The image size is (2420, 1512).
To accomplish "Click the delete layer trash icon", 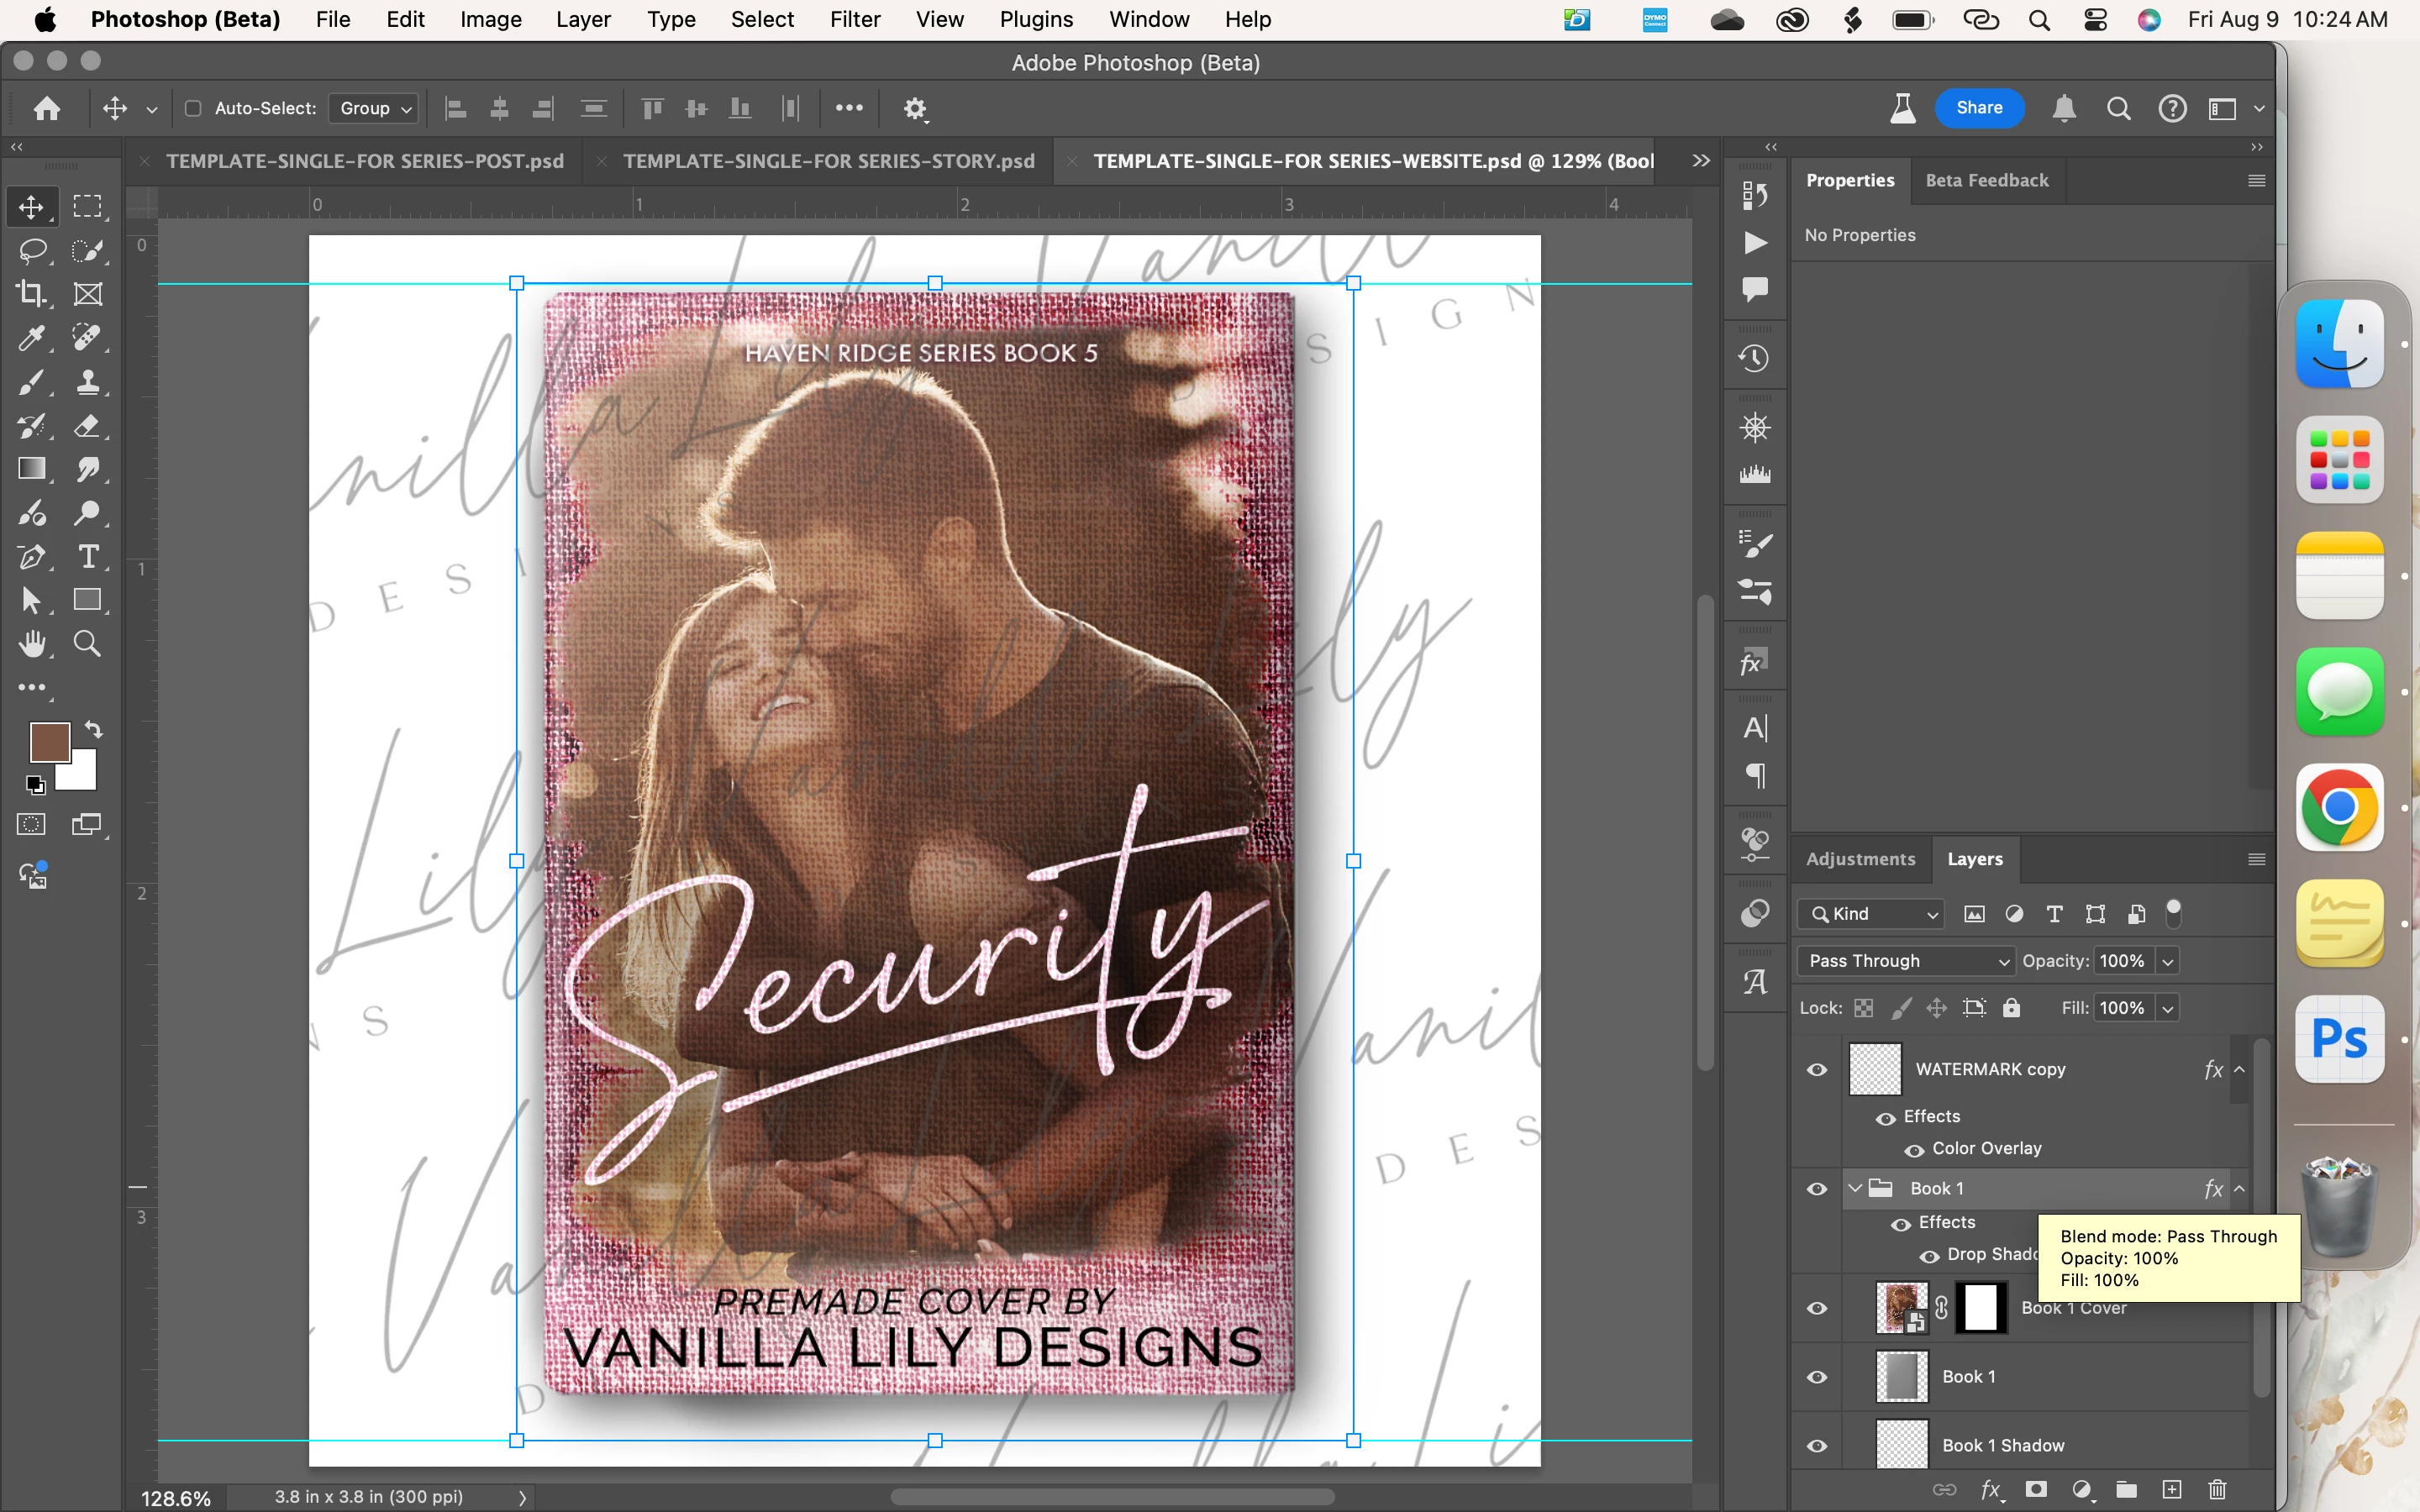I will point(2217,1490).
